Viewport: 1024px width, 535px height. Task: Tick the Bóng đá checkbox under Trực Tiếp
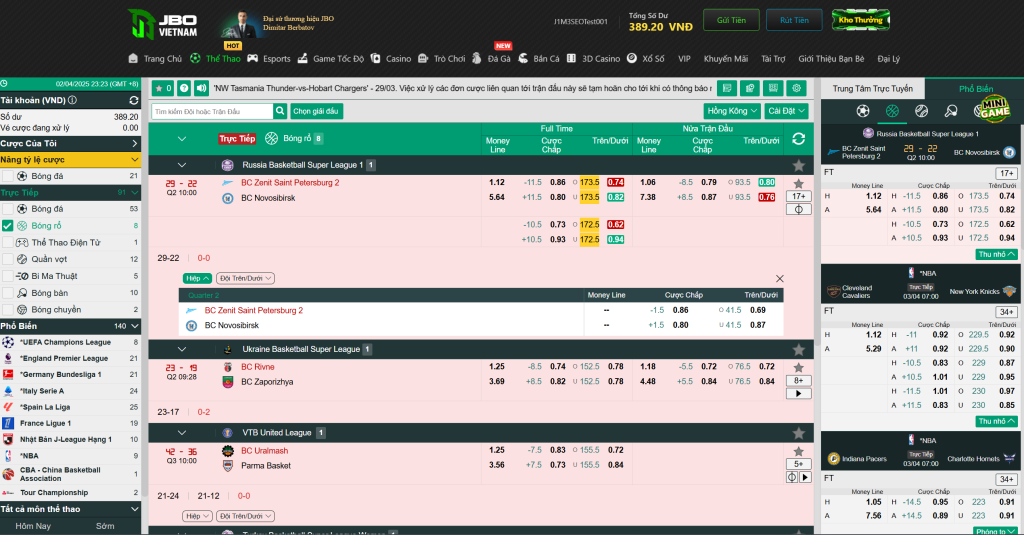pyautogui.click(x=8, y=209)
